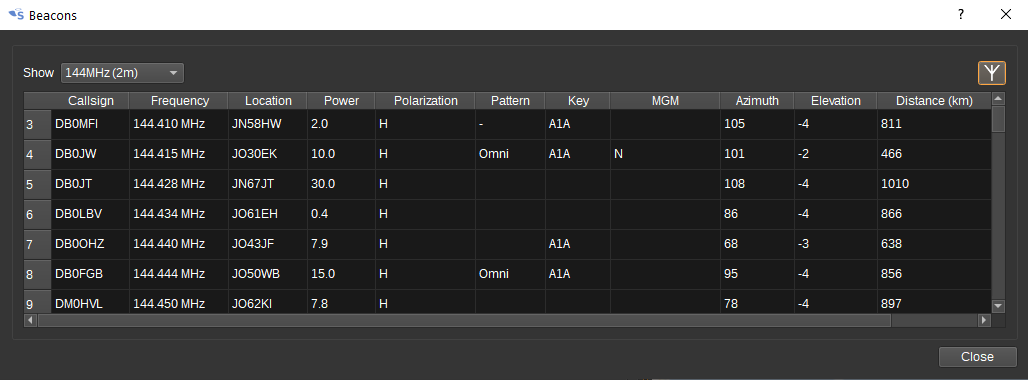Viewport: 1028px width, 380px height.
Task: Select the DB0JT callsign cell
Action: click(x=90, y=184)
